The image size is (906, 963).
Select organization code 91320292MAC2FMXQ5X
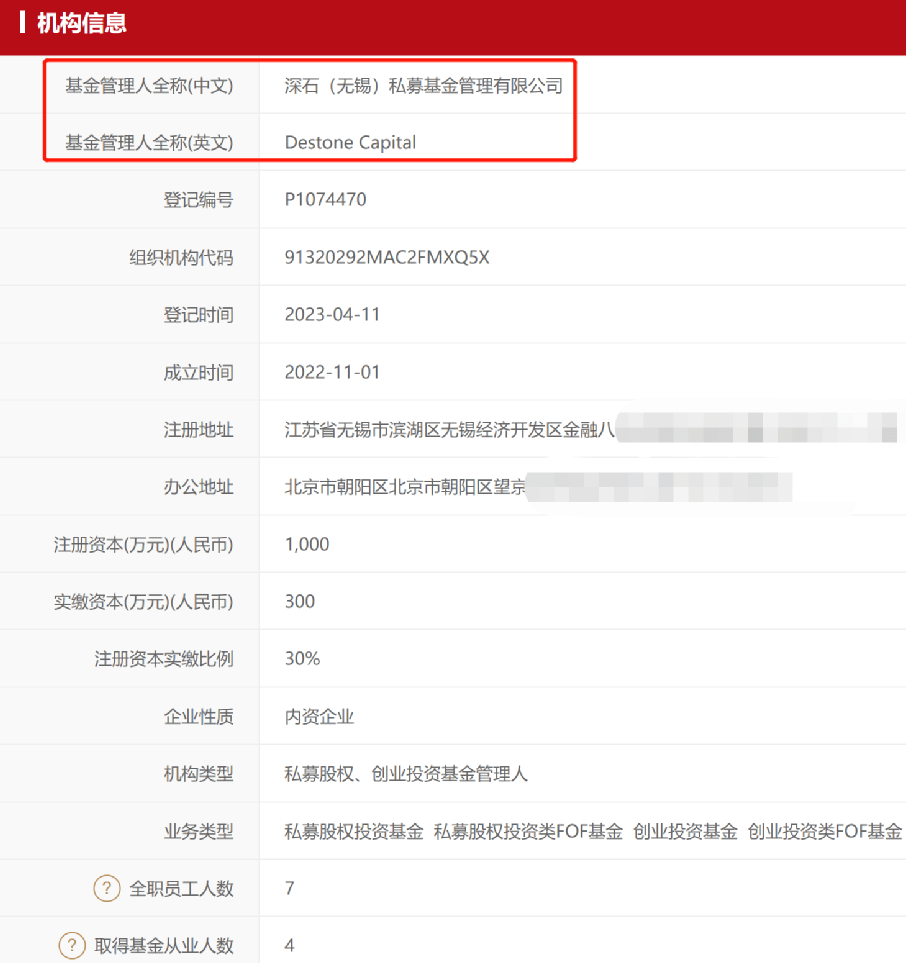click(x=387, y=258)
